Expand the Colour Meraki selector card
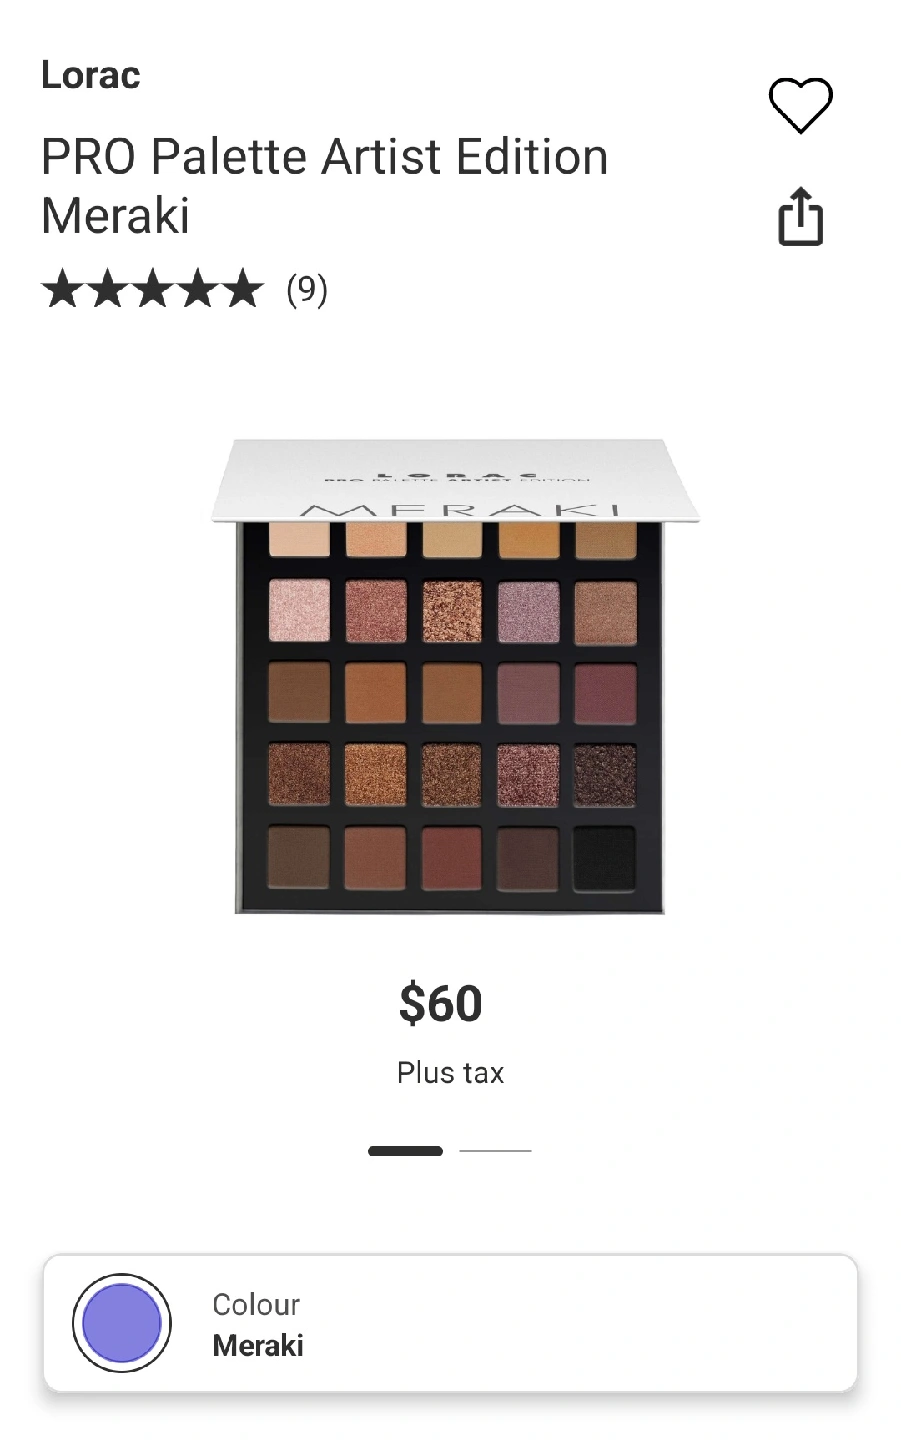 coord(450,1323)
